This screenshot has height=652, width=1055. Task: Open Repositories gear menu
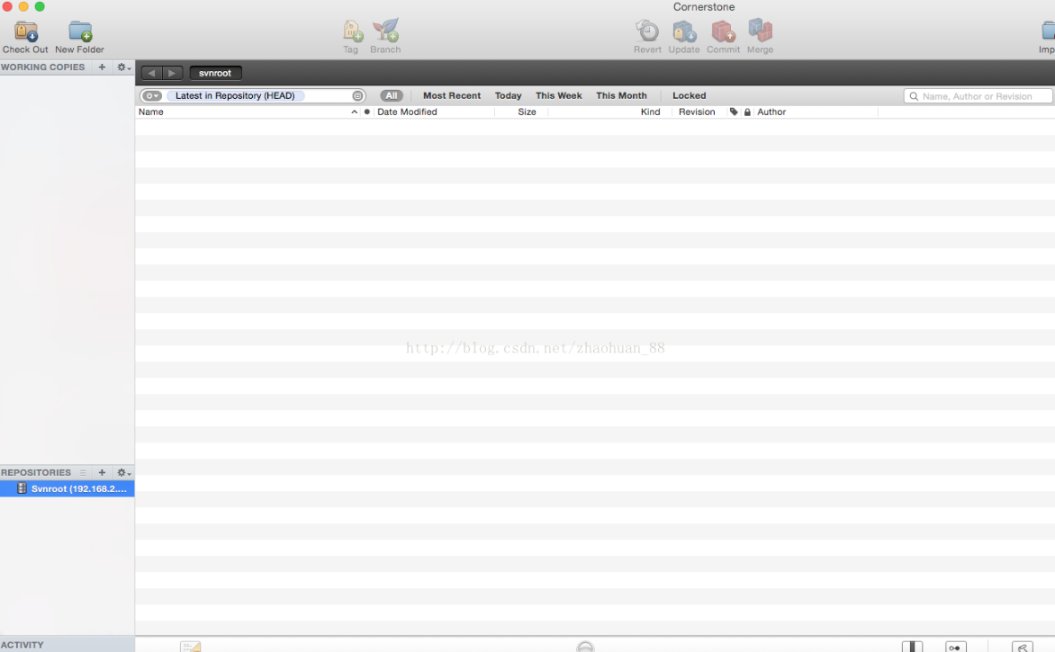[x=123, y=472]
